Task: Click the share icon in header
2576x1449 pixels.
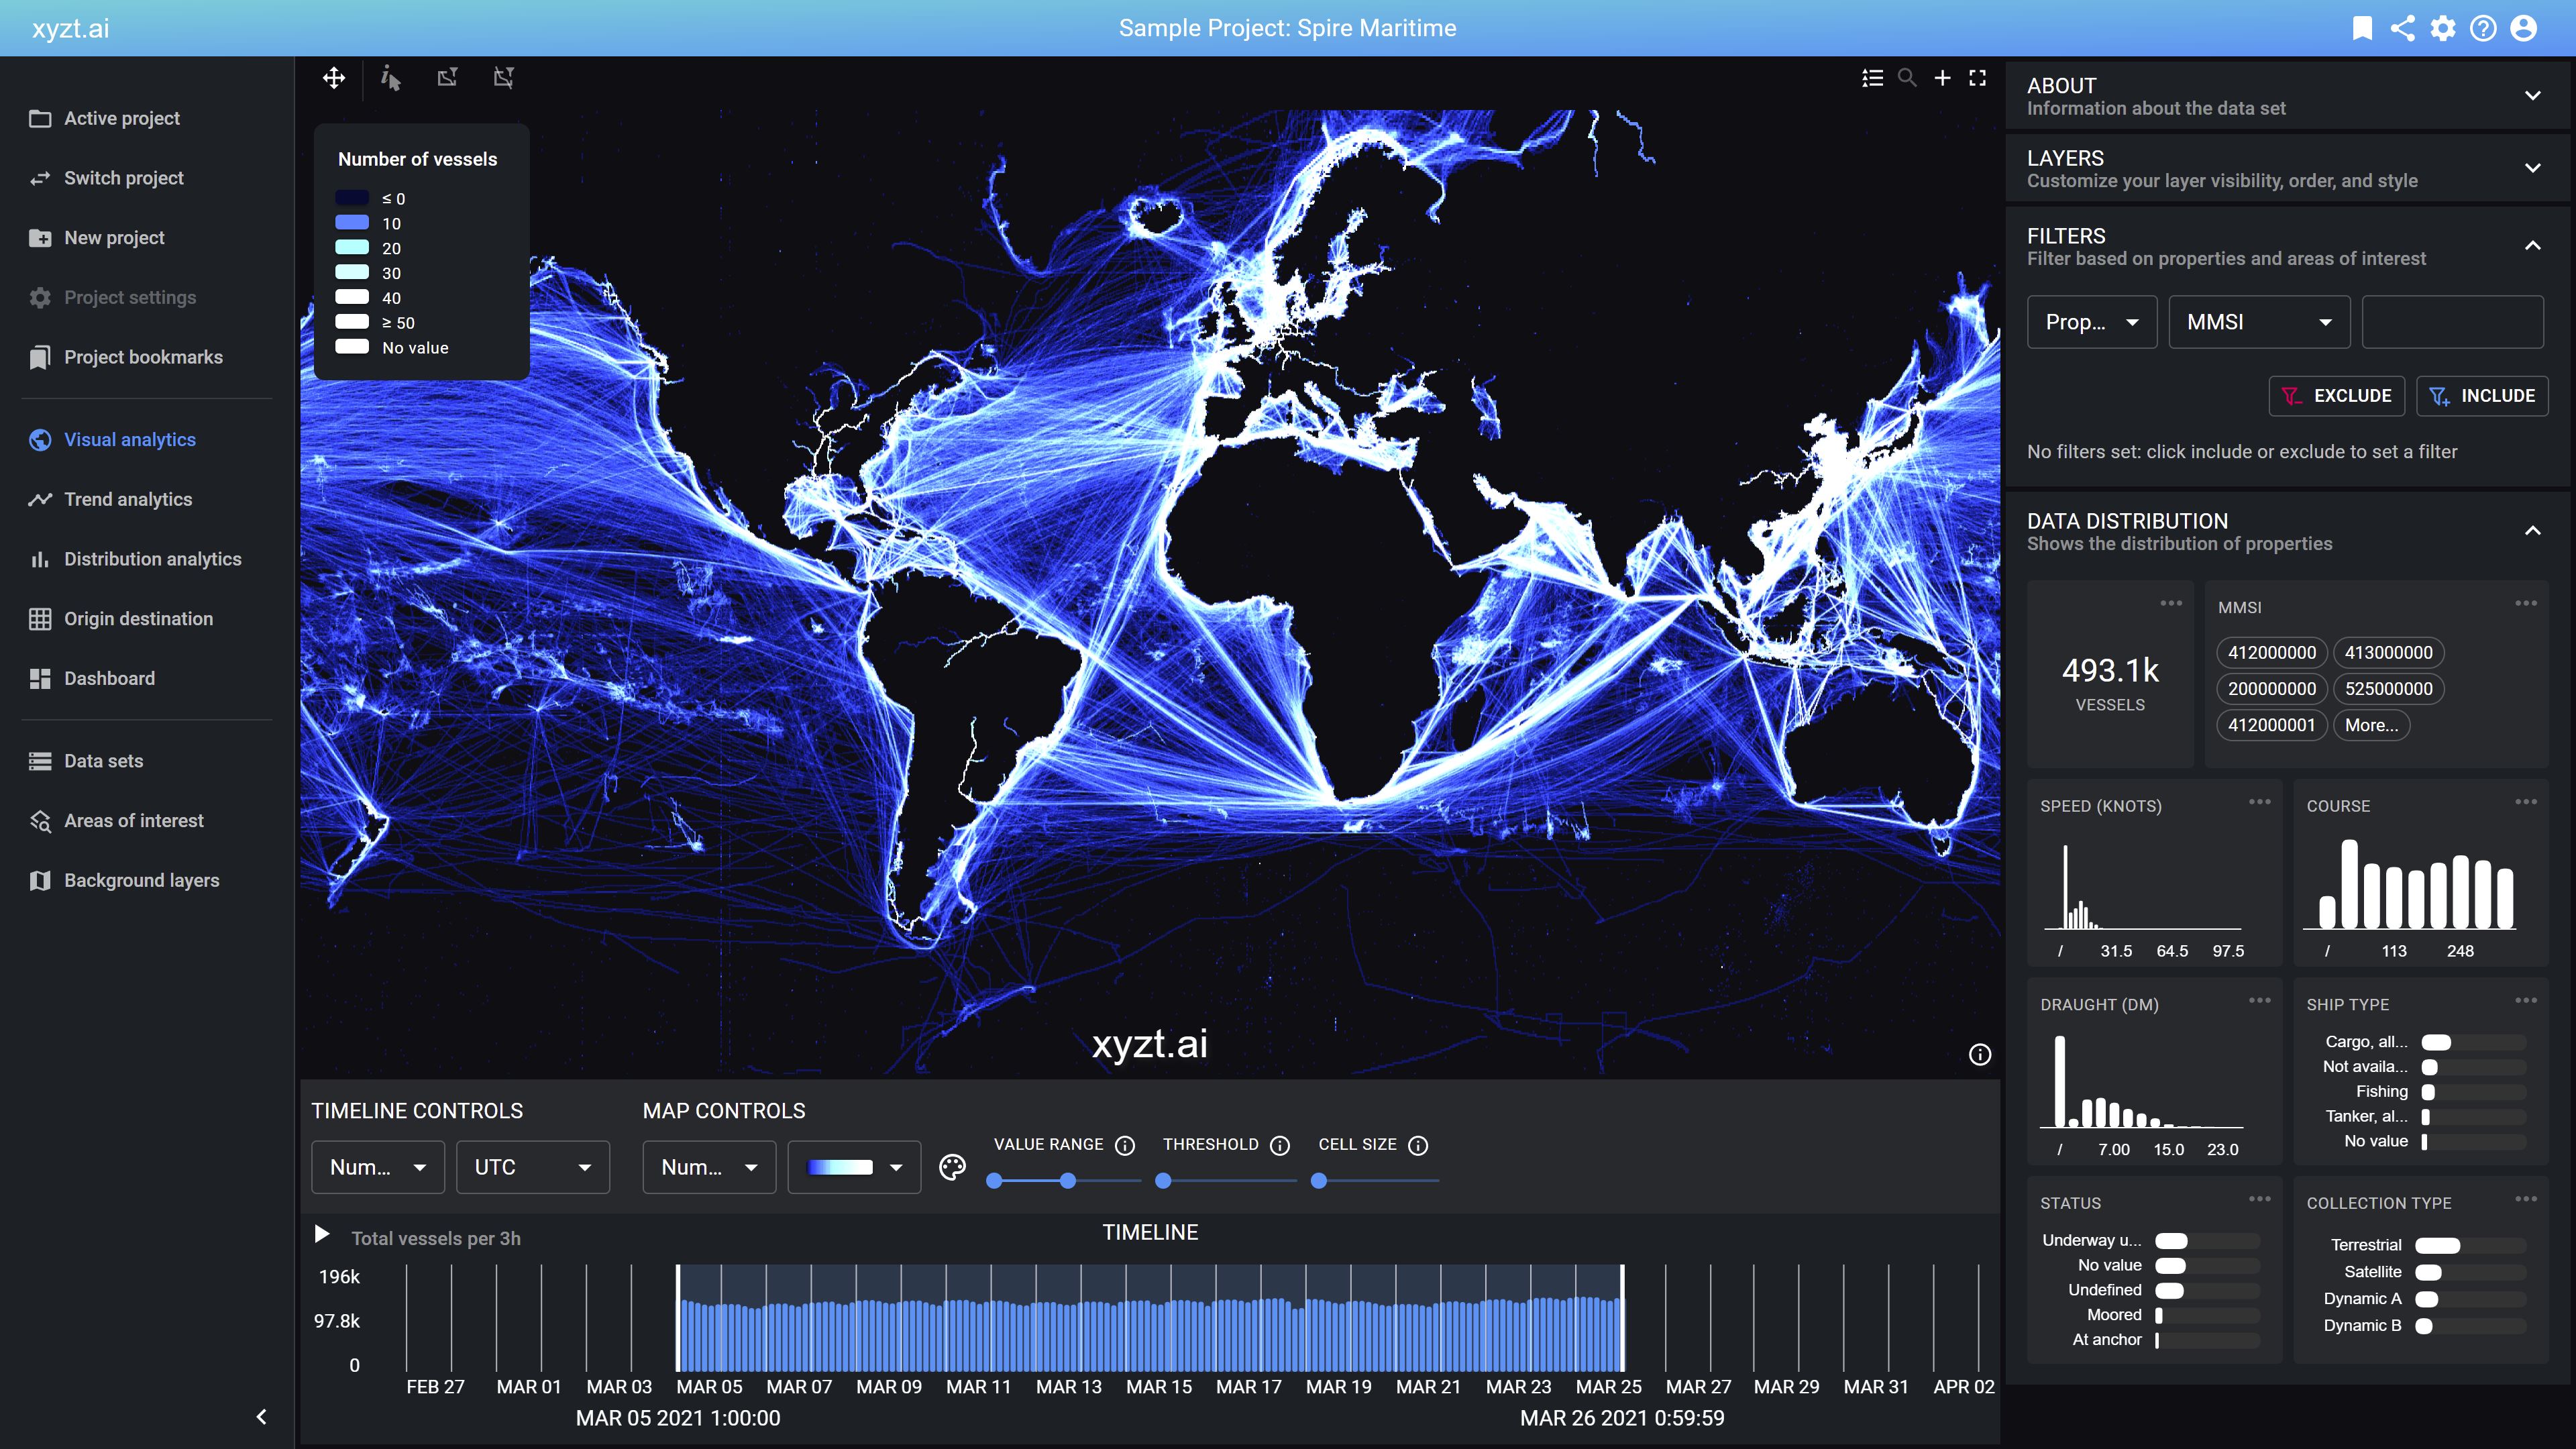Action: coord(2402,28)
